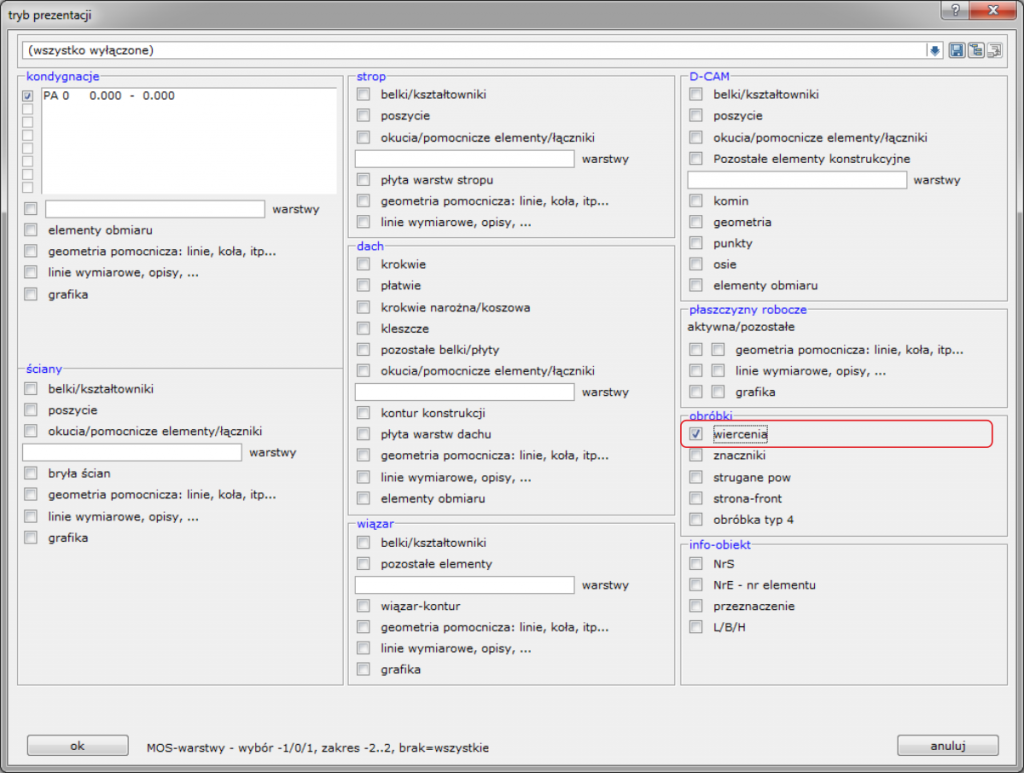Viewport: 1024px width, 773px height.
Task: Click the rightmost preset icon beside the tree
Action: pos(993,50)
